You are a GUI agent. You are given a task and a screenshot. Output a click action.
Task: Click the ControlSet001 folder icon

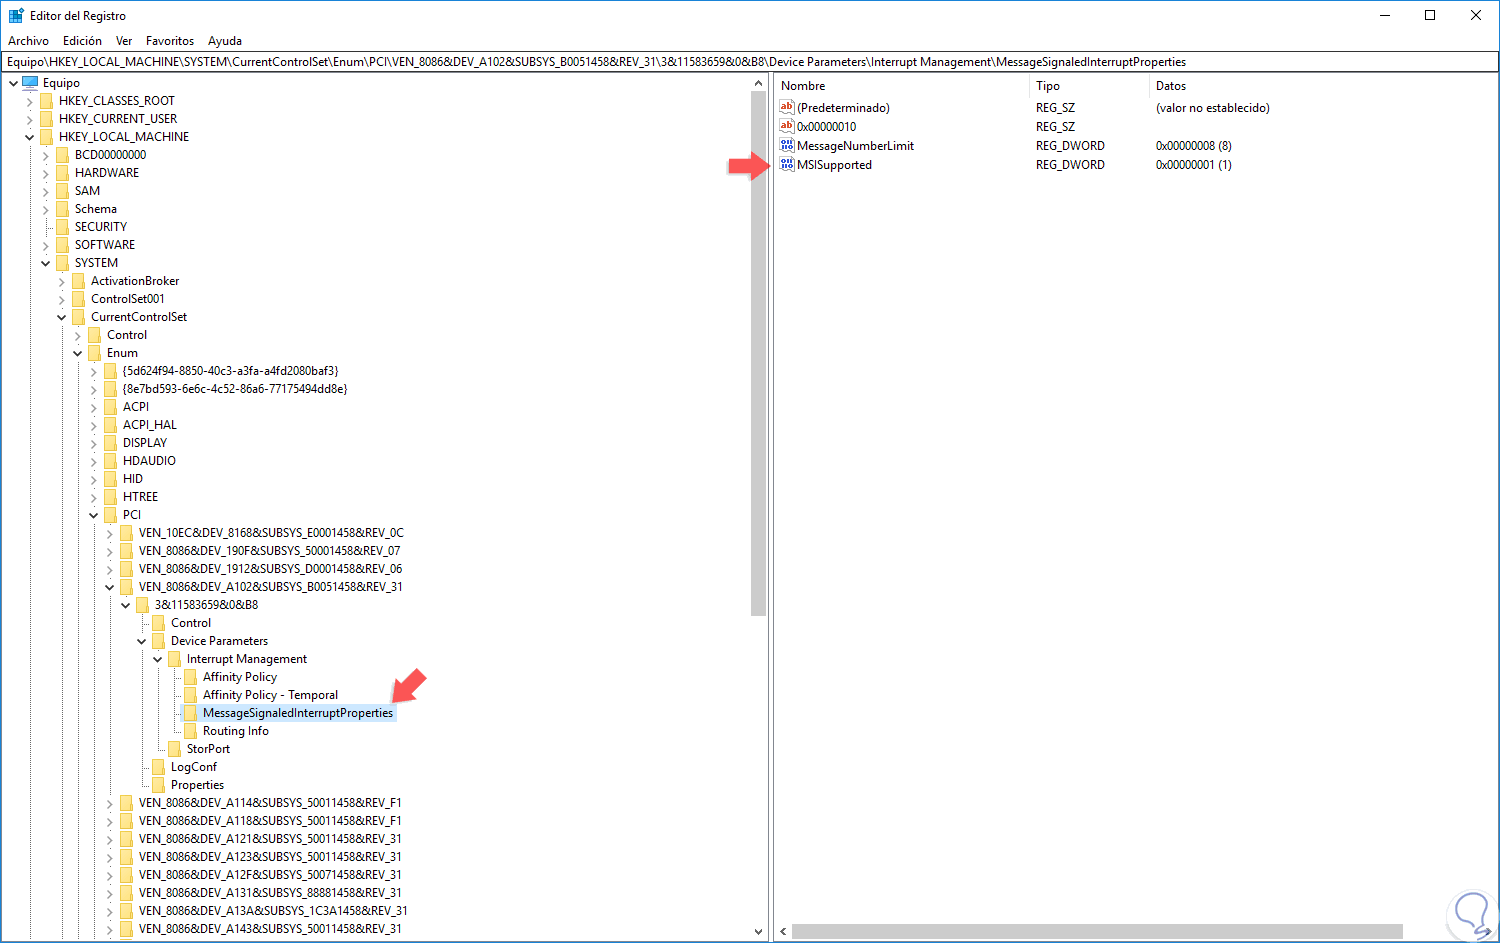[x=79, y=299]
